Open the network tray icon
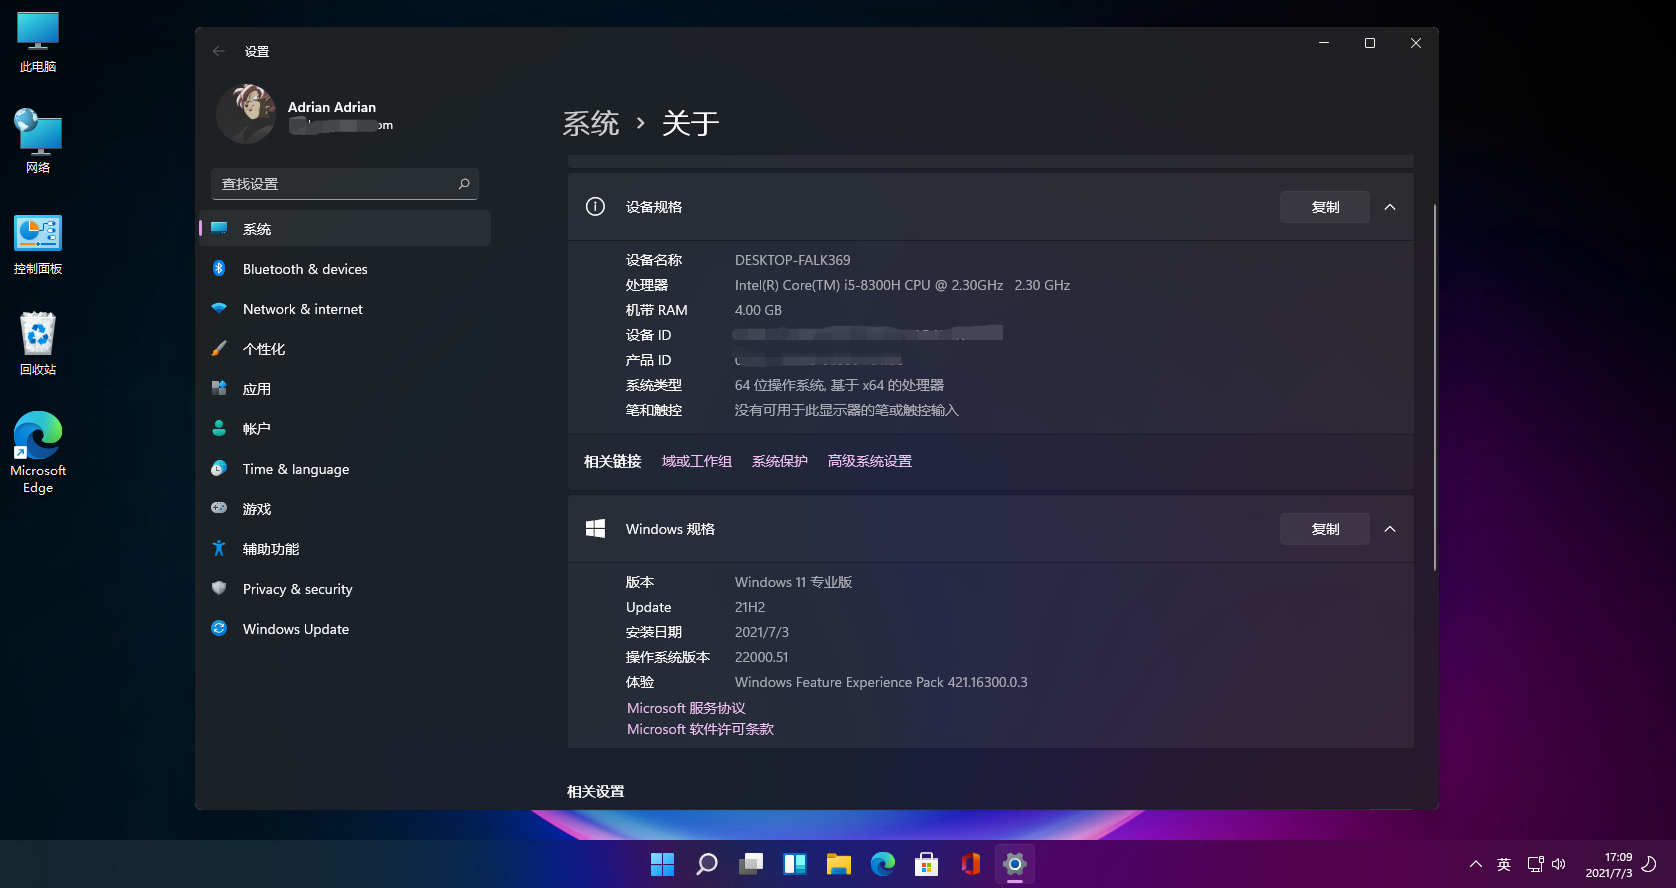 click(1535, 864)
